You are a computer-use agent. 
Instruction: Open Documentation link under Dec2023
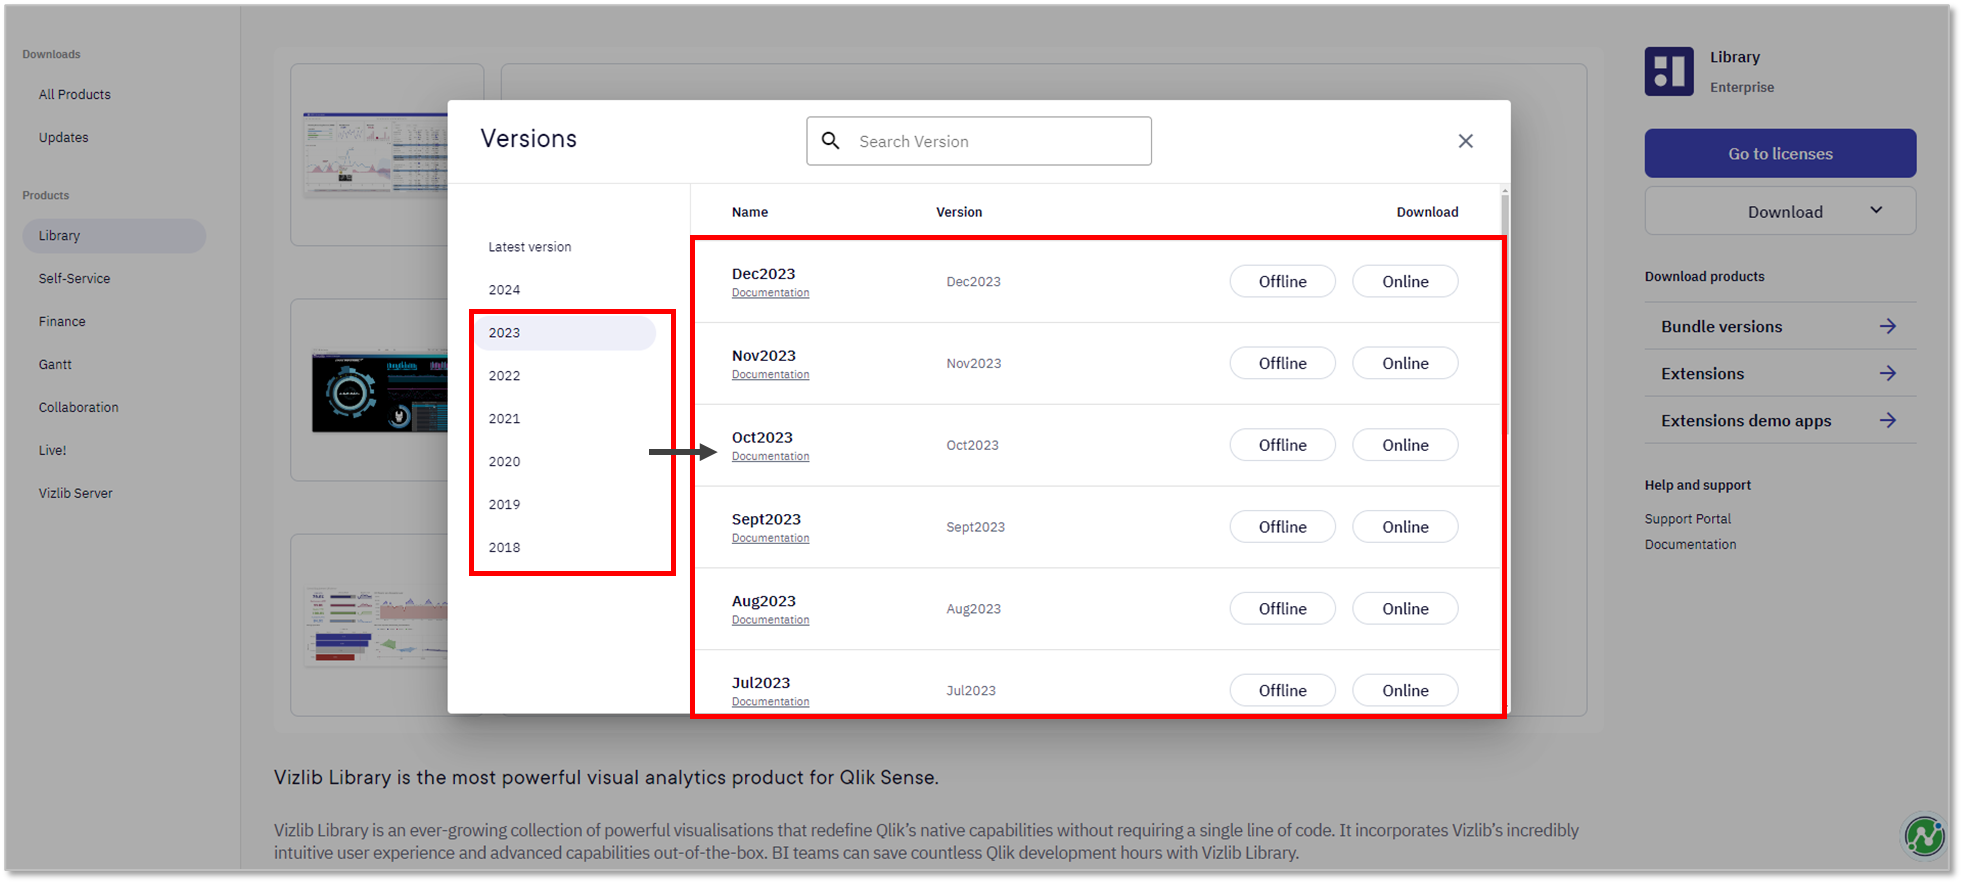770,293
